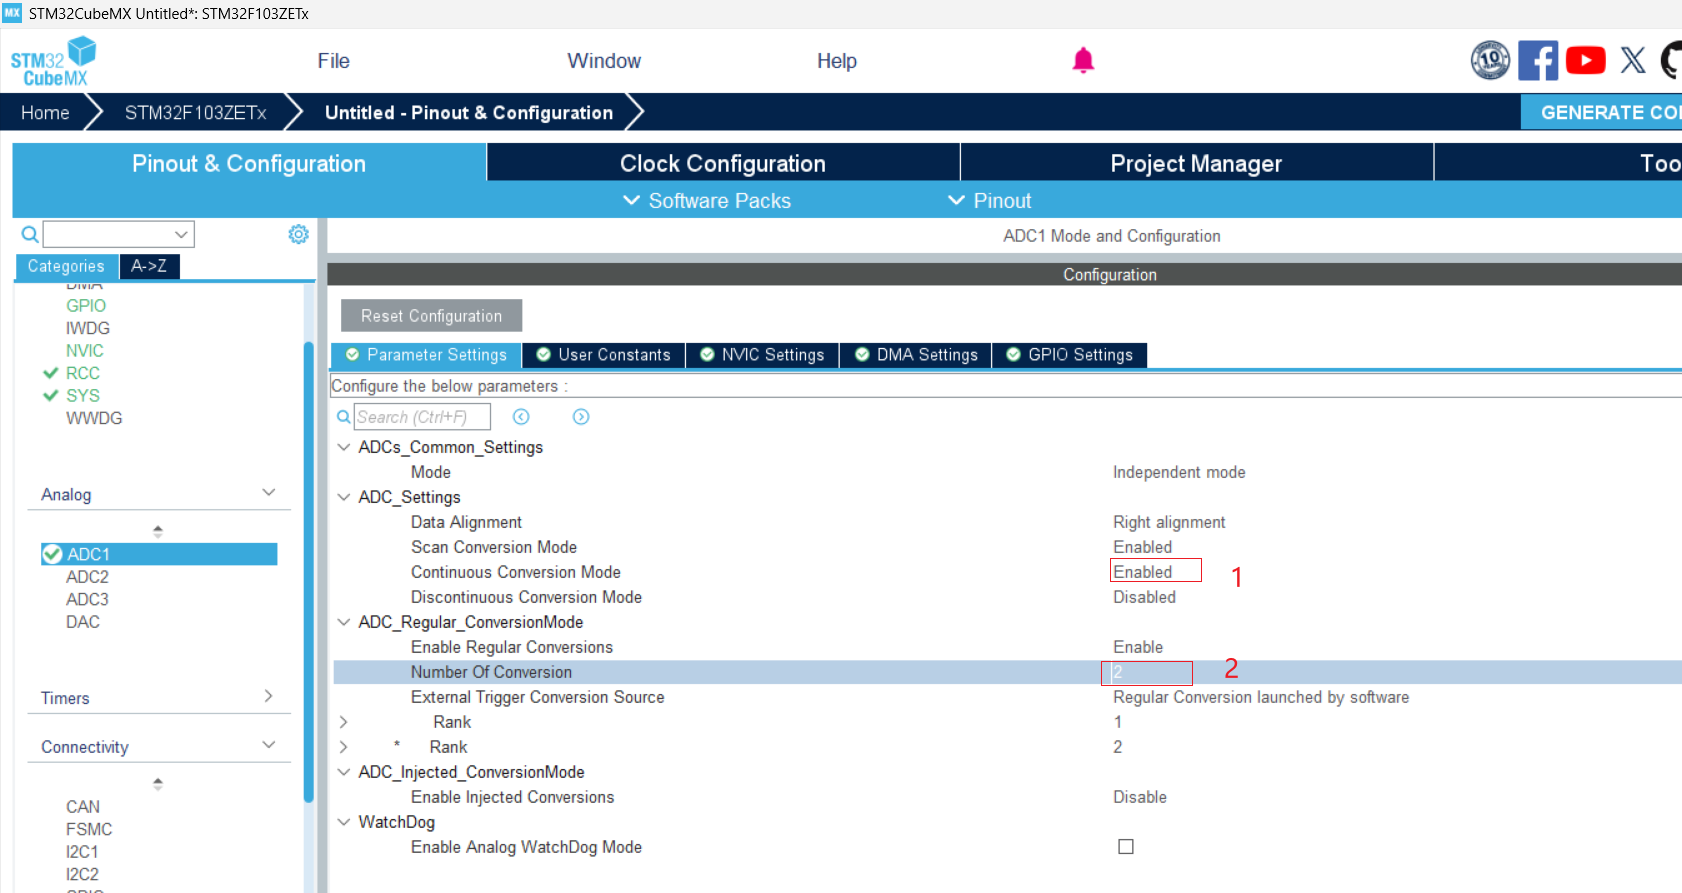Click the peripheral search magnifier icon
The width and height of the screenshot is (1682, 893).
pos(30,234)
